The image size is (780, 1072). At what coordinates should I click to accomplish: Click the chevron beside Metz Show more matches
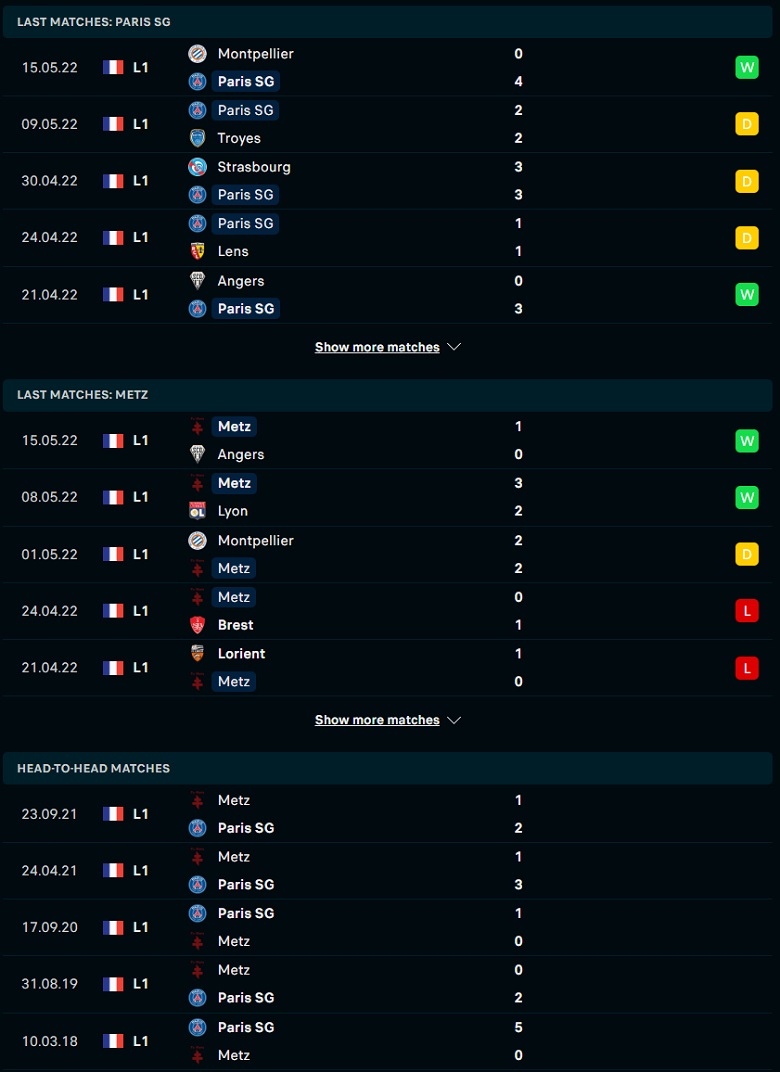[454, 721]
